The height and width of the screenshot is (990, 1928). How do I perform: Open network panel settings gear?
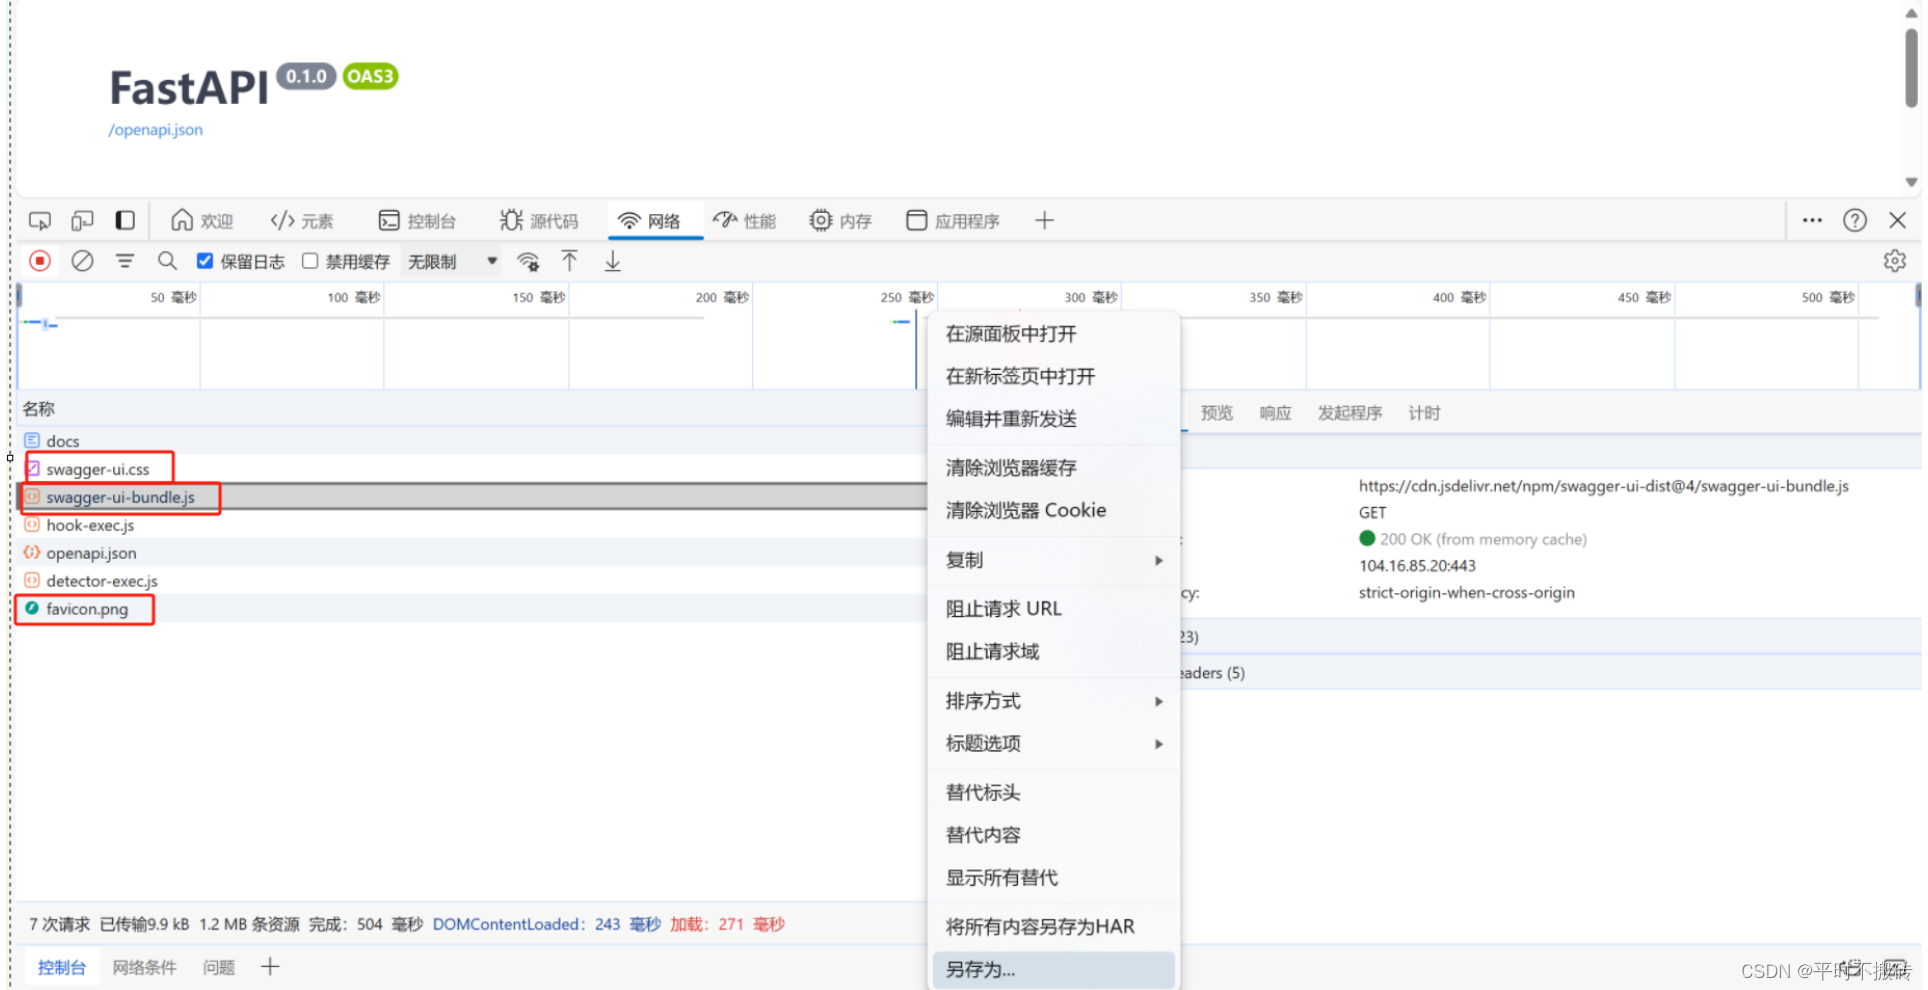(1895, 260)
